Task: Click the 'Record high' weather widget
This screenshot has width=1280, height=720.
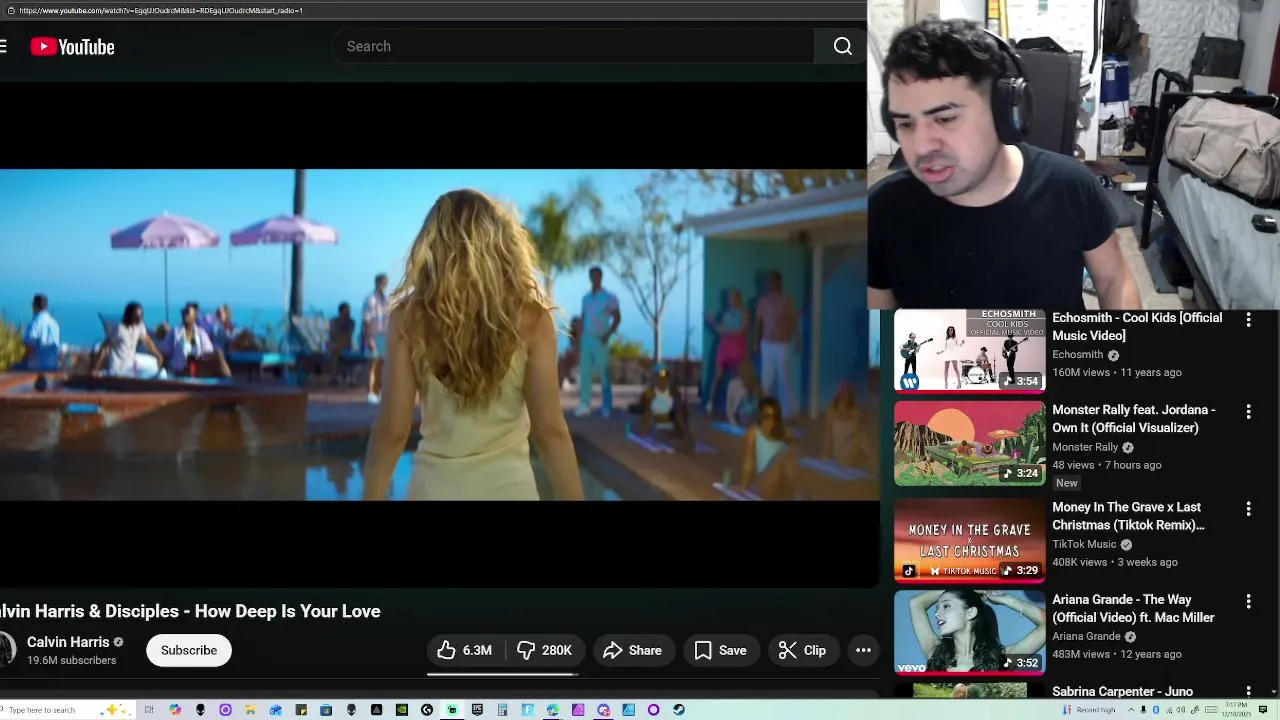Action: pyautogui.click(x=1089, y=710)
